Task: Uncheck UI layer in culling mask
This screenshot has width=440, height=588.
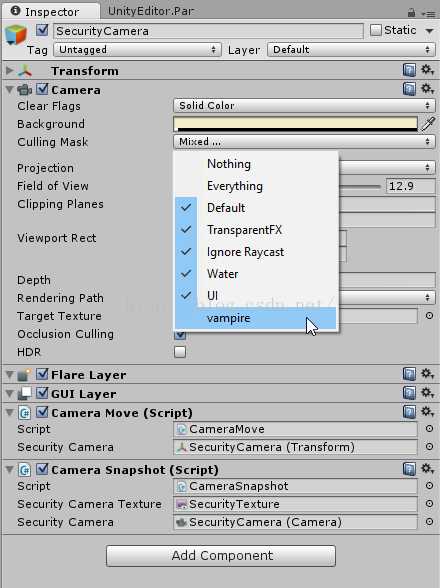Action: (255, 296)
